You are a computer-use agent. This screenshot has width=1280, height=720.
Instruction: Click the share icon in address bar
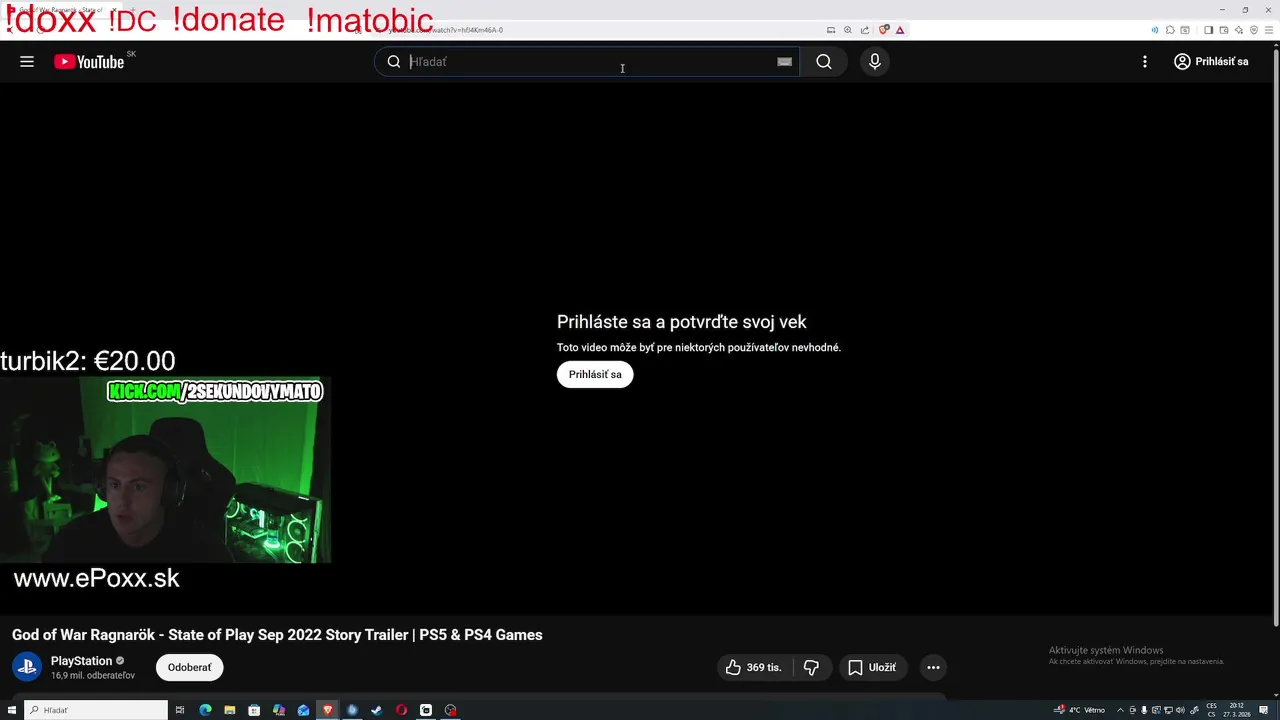(865, 30)
